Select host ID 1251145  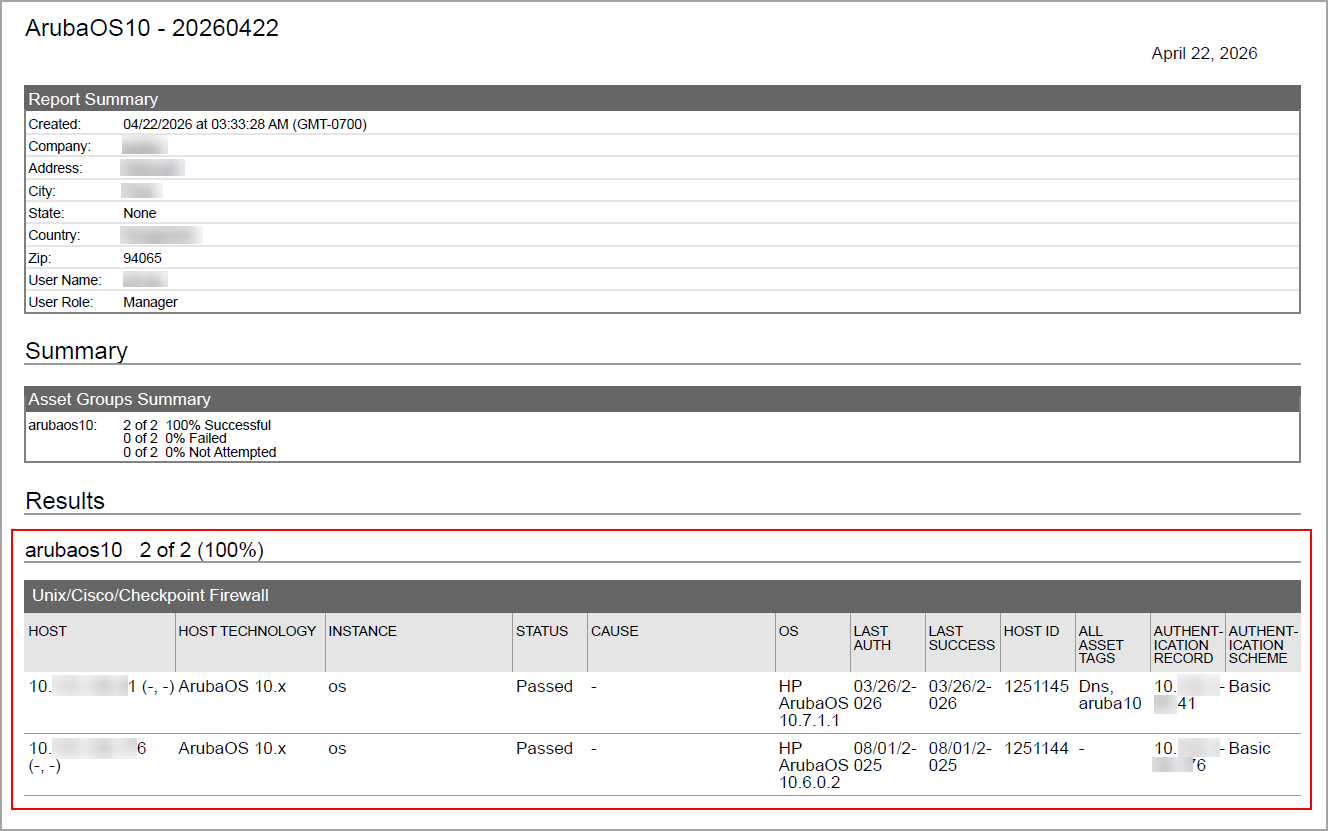point(1036,687)
